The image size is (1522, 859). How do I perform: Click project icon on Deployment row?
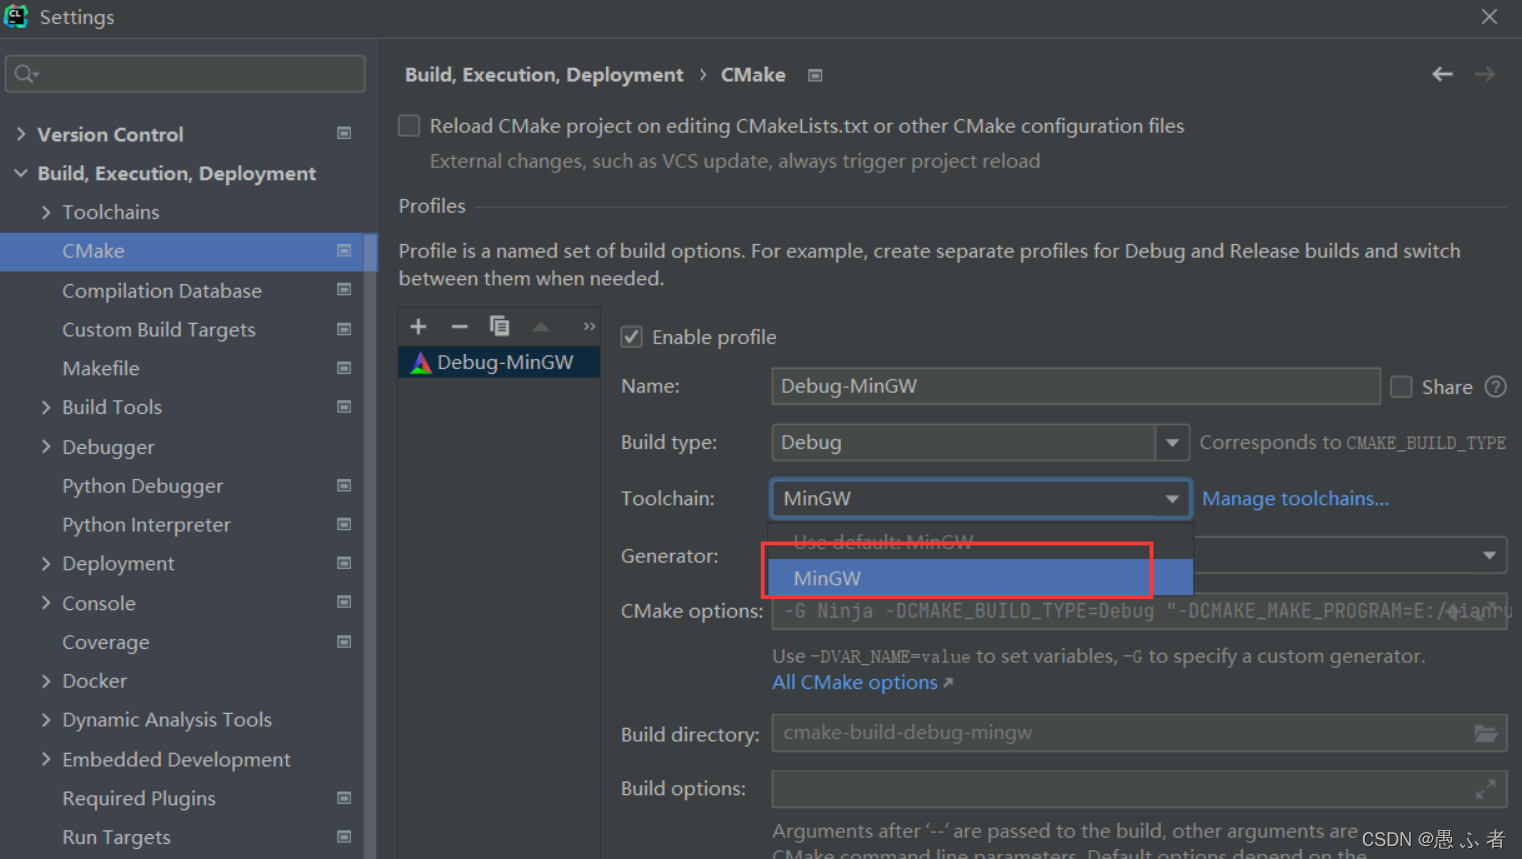(x=344, y=563)
